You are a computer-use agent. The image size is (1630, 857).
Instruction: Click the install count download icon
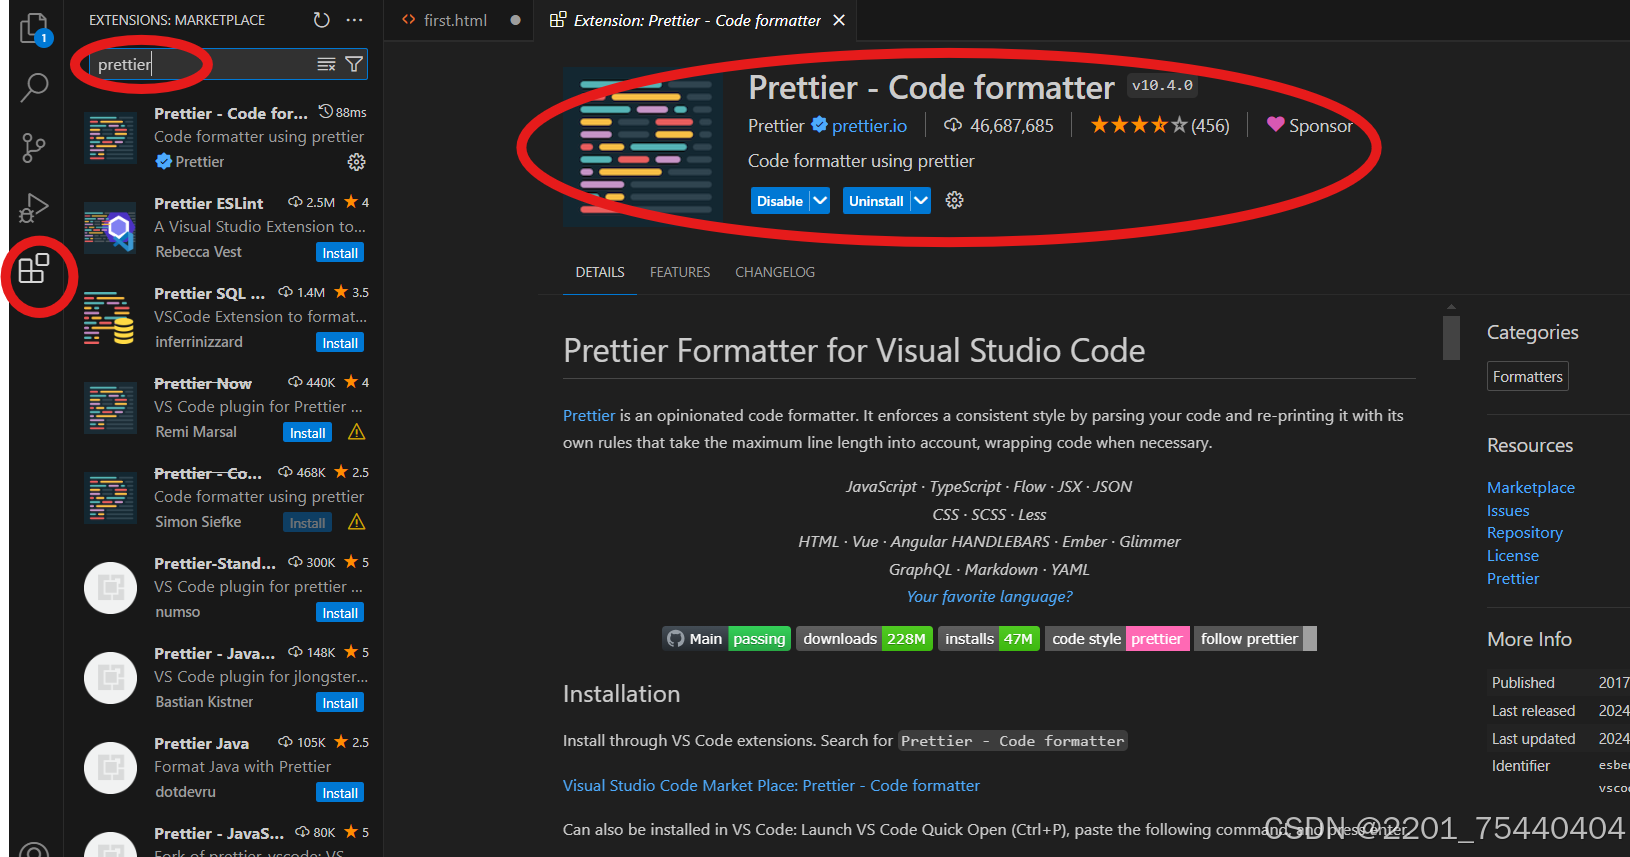pyautogui.click(x=953, y=125)
